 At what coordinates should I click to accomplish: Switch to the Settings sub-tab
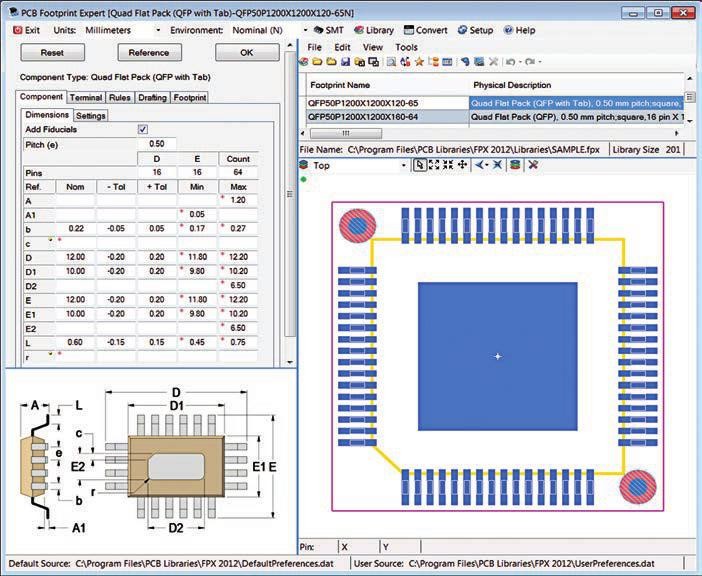(90, 116)
